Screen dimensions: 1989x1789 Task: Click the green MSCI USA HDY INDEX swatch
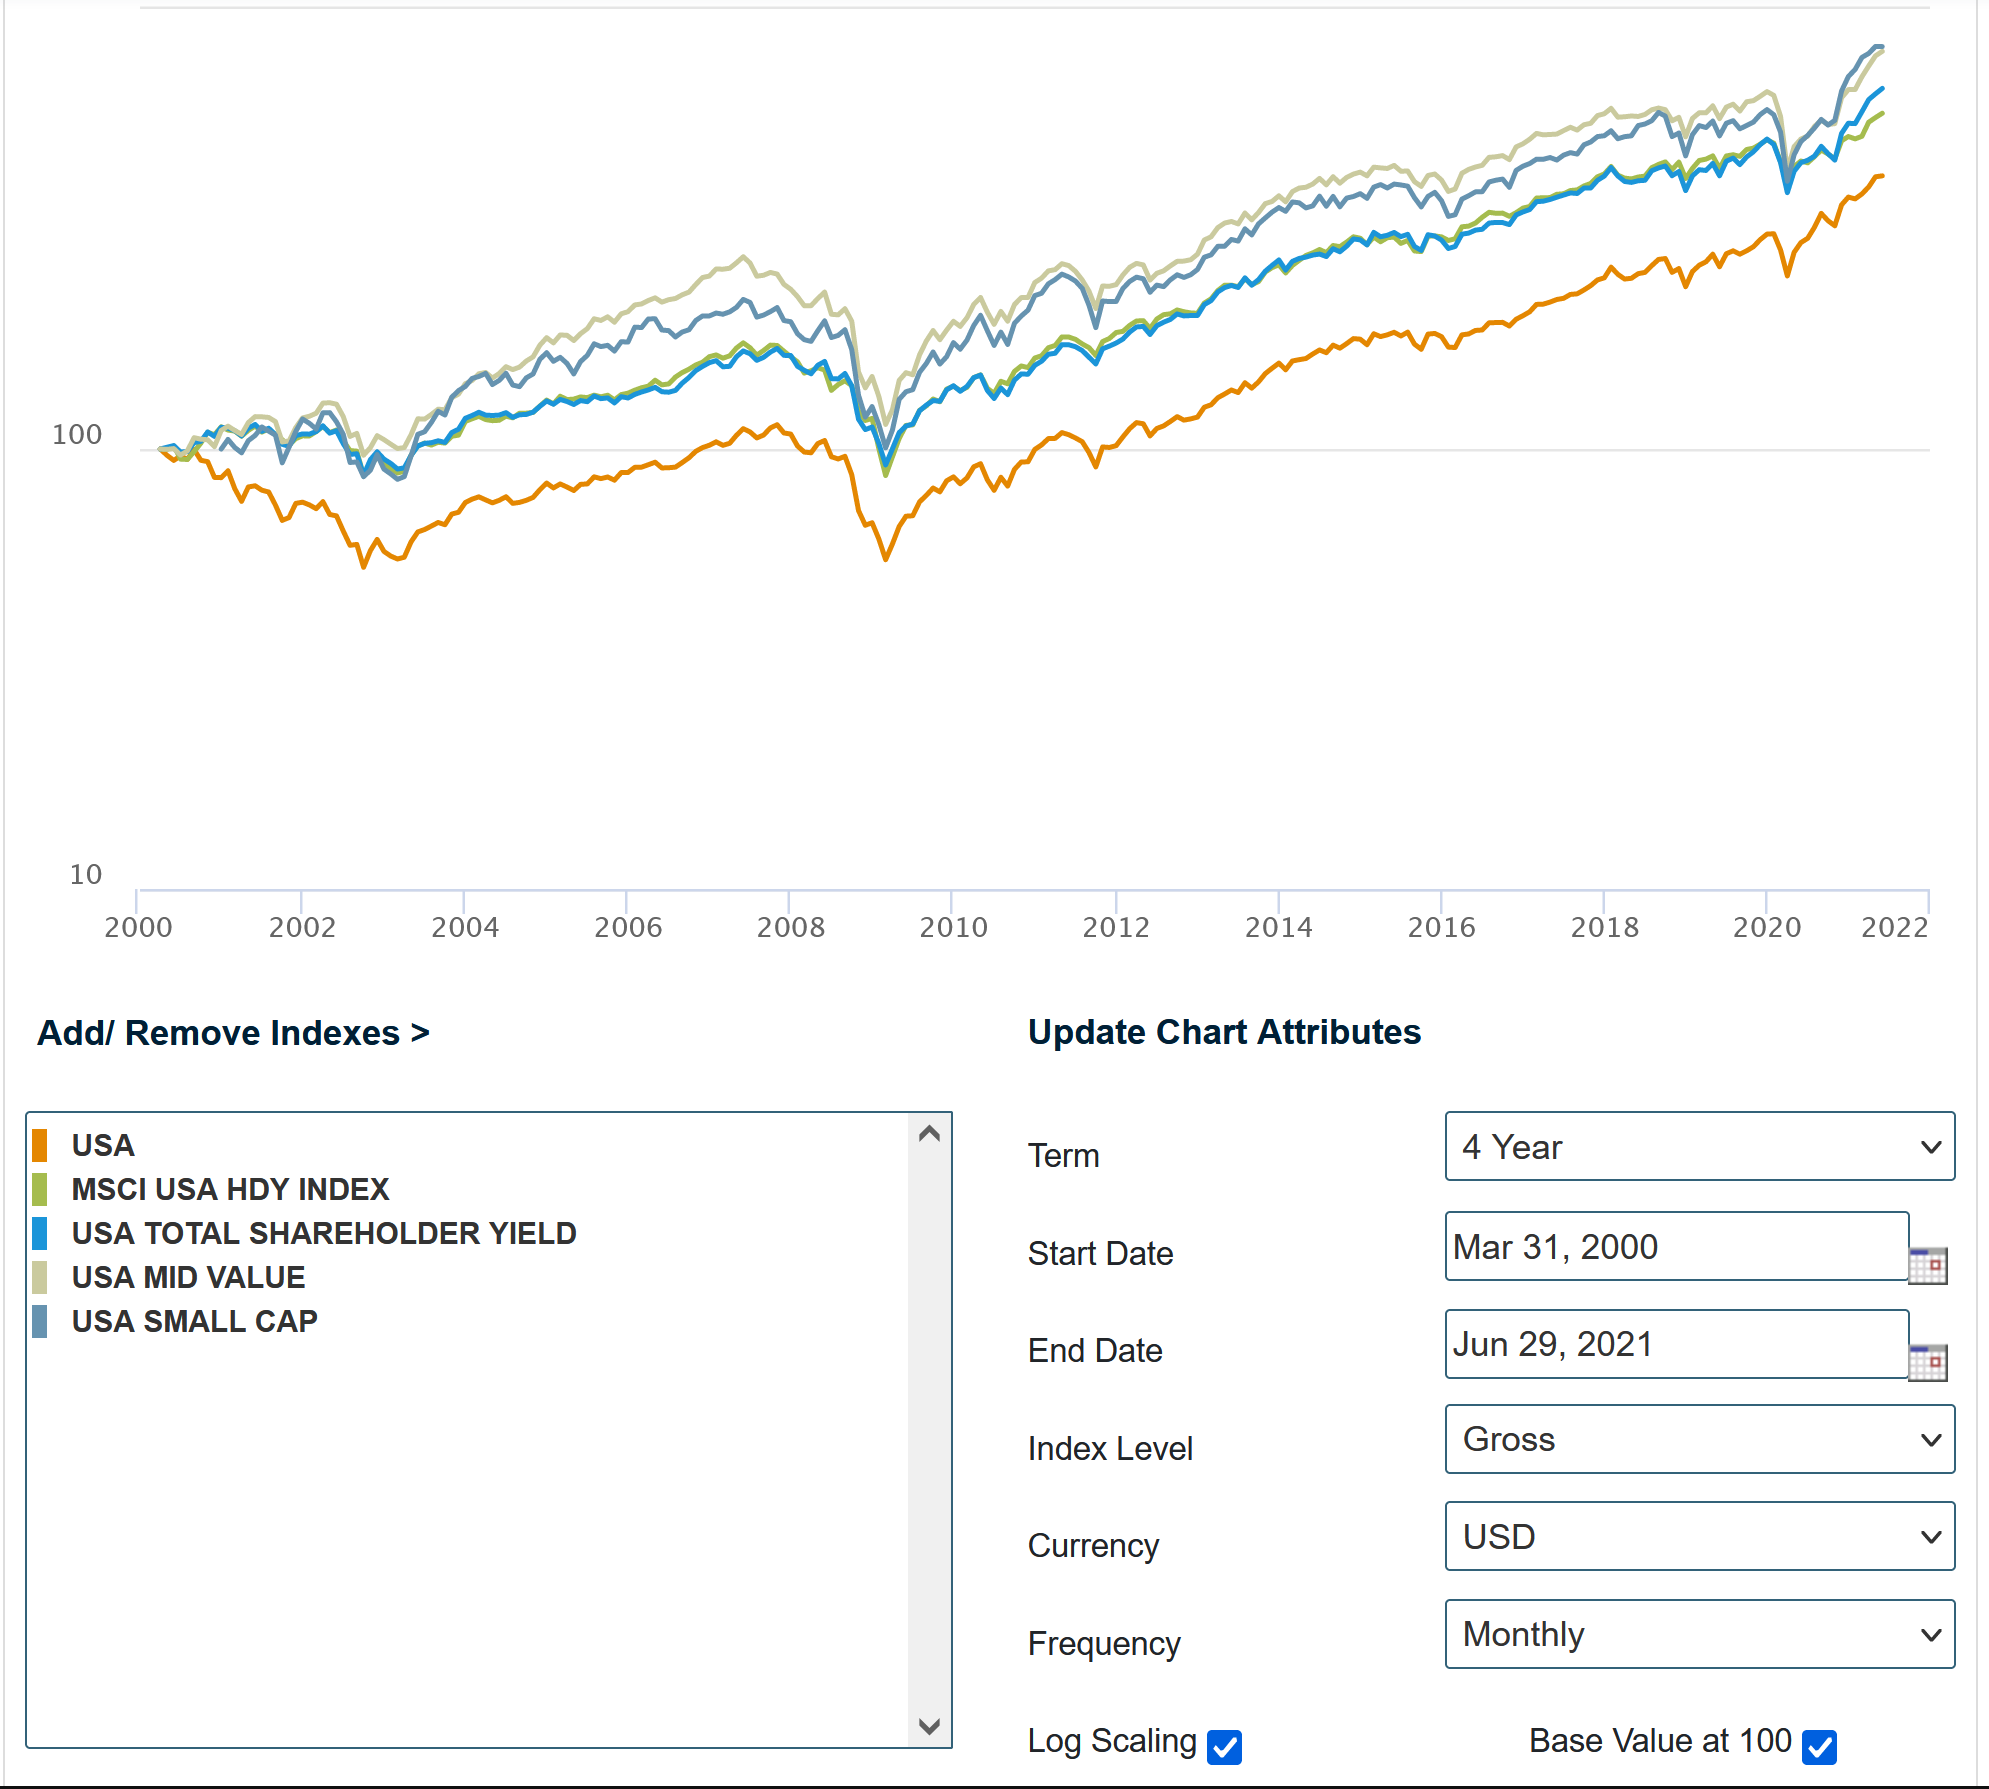click(x=40, y=1189)
